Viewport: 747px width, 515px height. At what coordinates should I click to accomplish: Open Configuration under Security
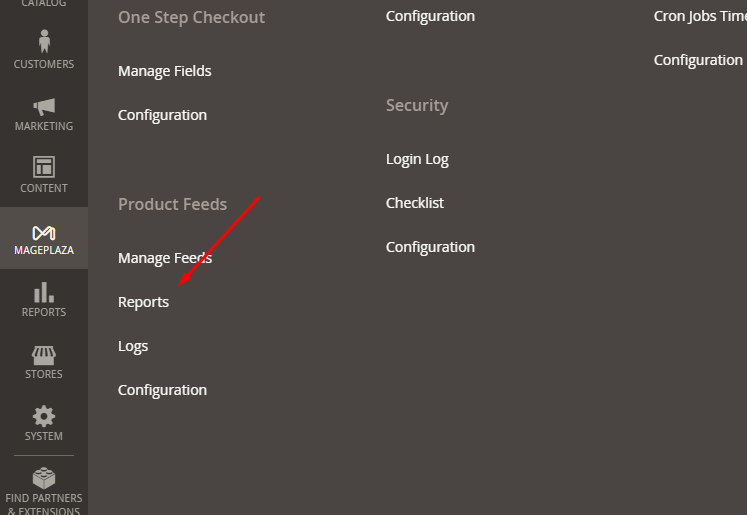(430, 247)
